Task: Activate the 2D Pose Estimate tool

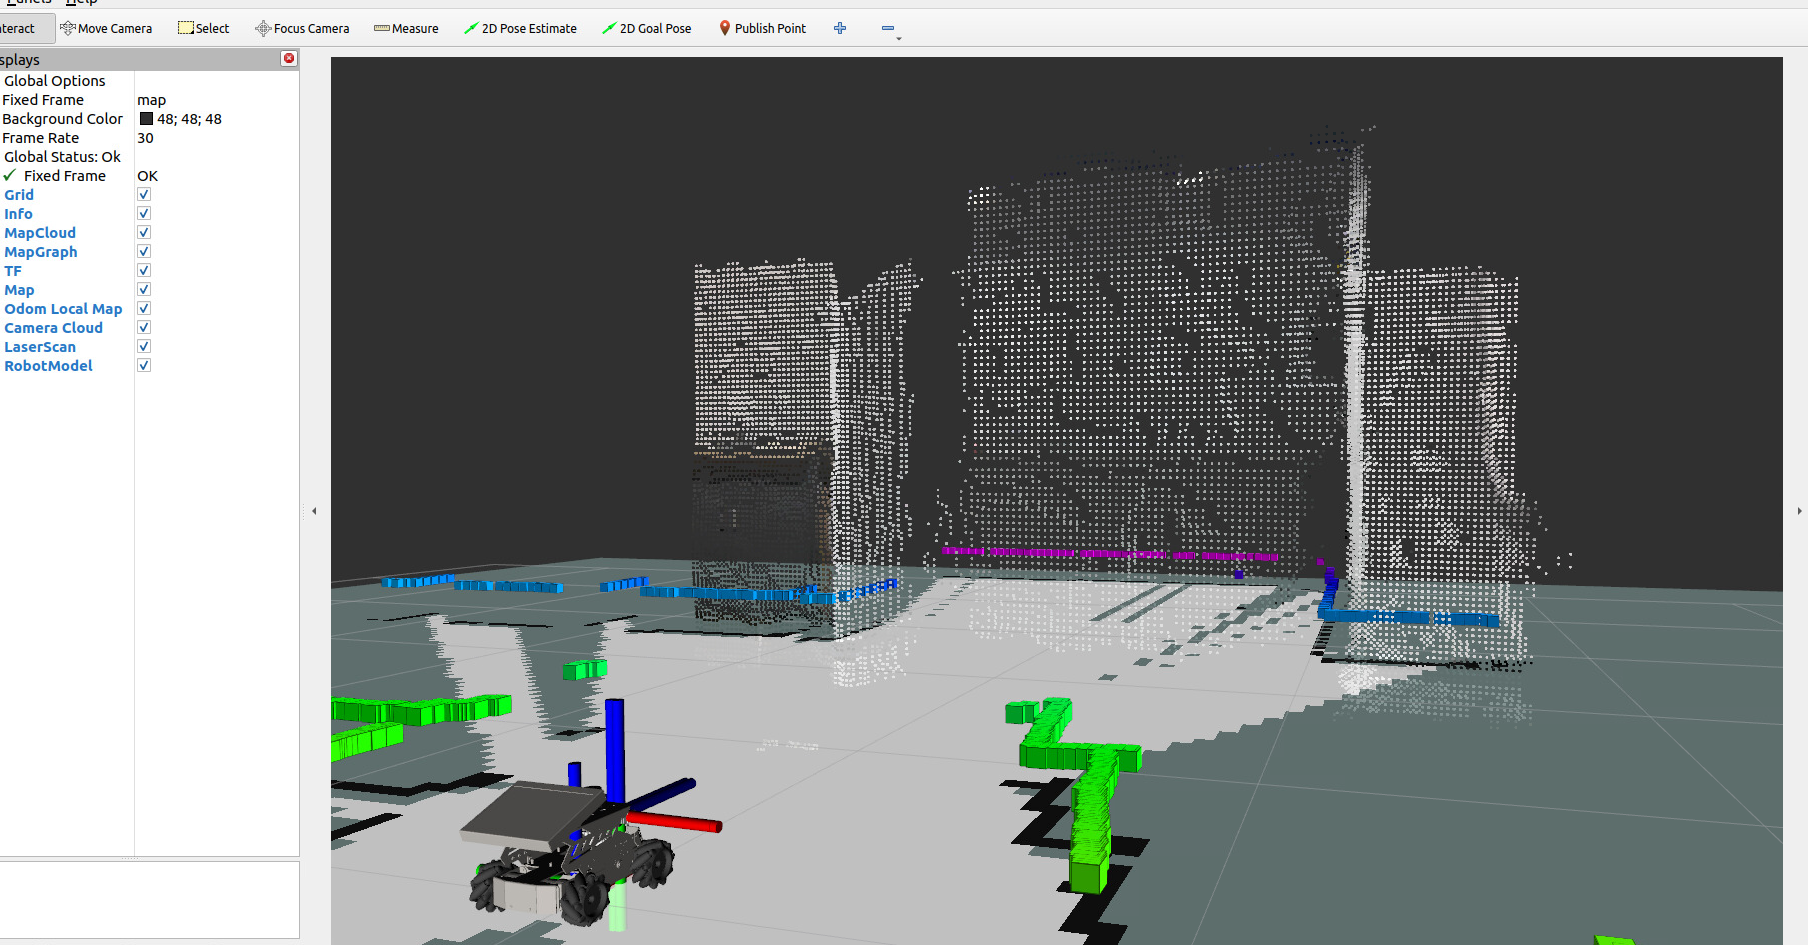Action: (x=520, y=28)
